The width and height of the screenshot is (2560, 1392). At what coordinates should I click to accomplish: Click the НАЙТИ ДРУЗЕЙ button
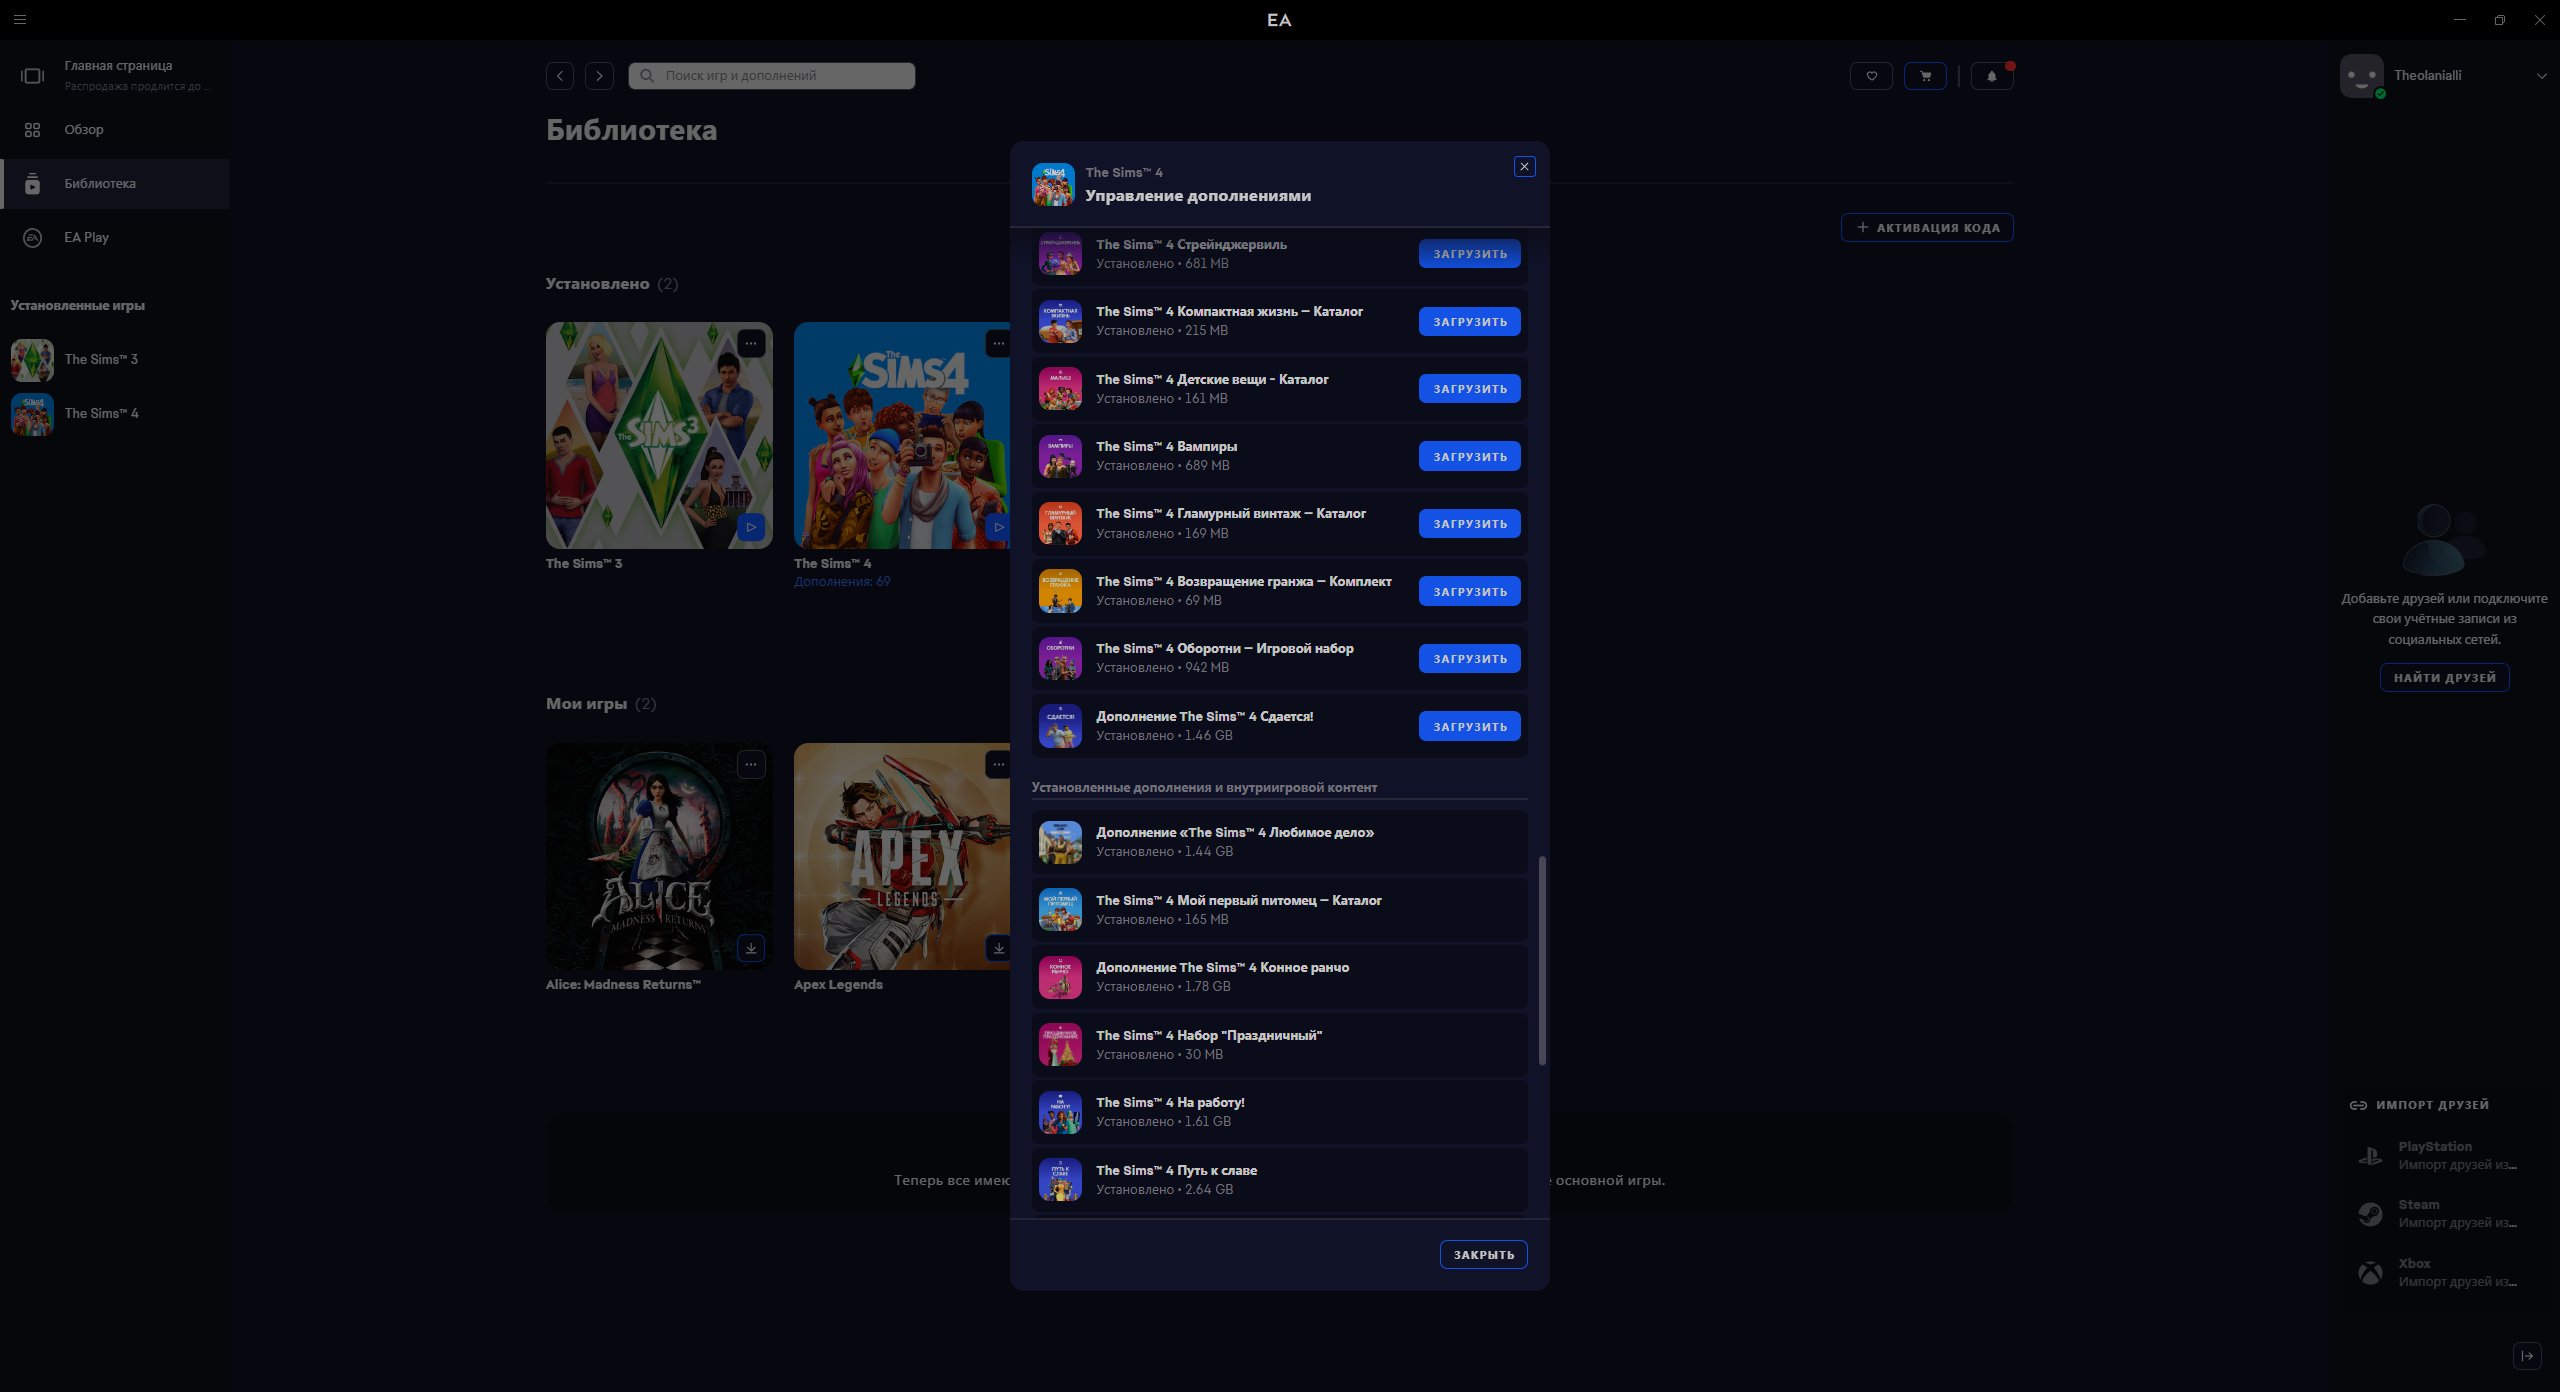tap(2444, 678)
